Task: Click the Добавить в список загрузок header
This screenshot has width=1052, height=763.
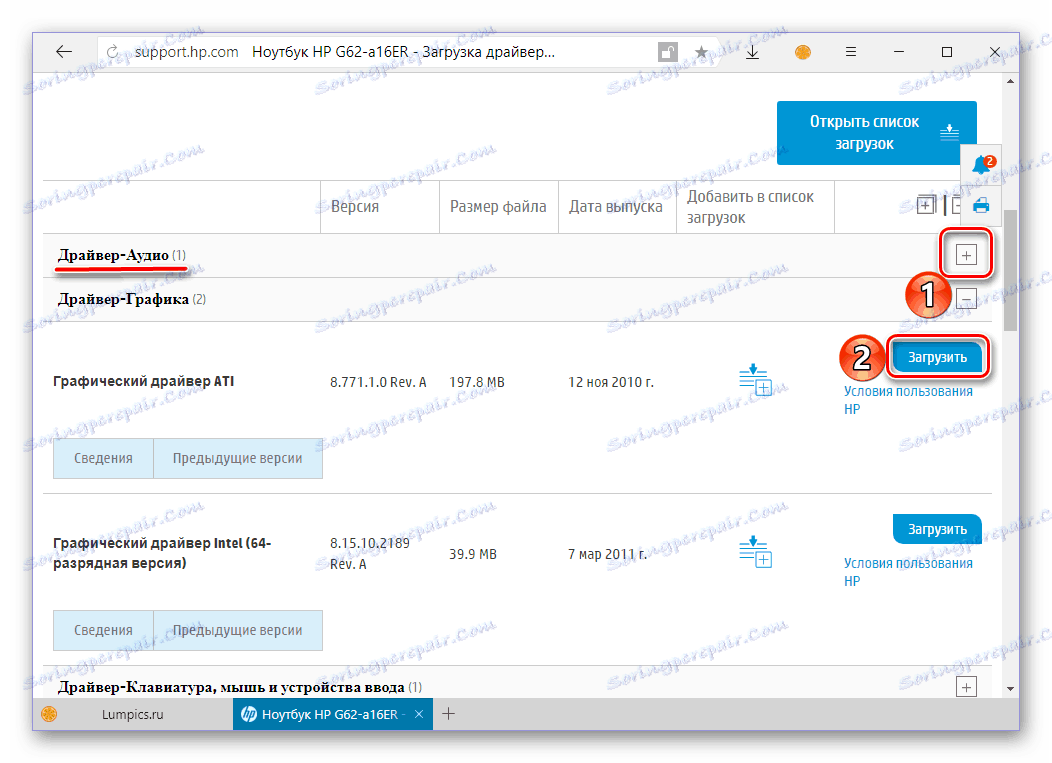Action: 750,207
